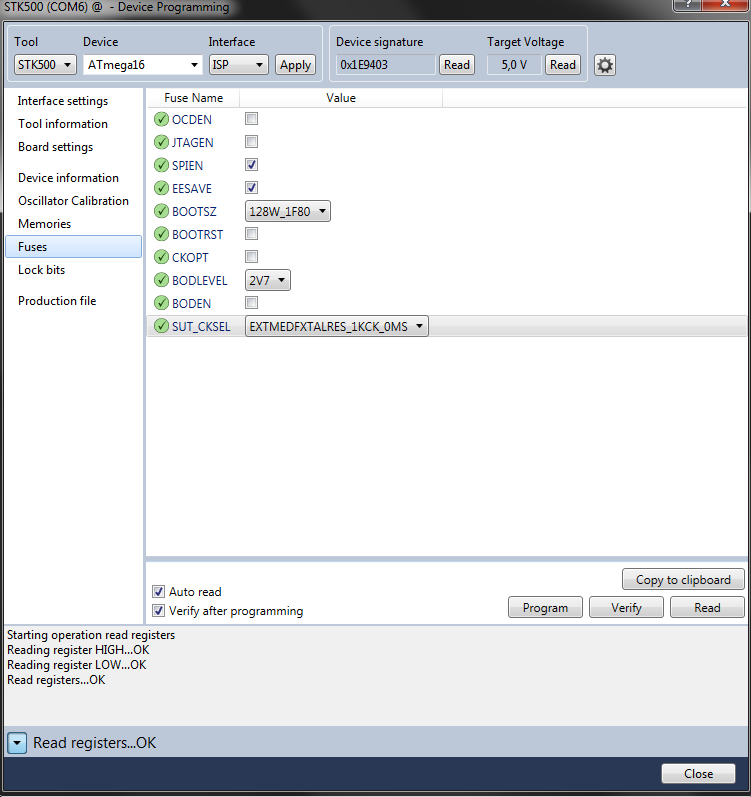751x797 pixels.
Task: Go to Memories page
Action: [45, 224]
